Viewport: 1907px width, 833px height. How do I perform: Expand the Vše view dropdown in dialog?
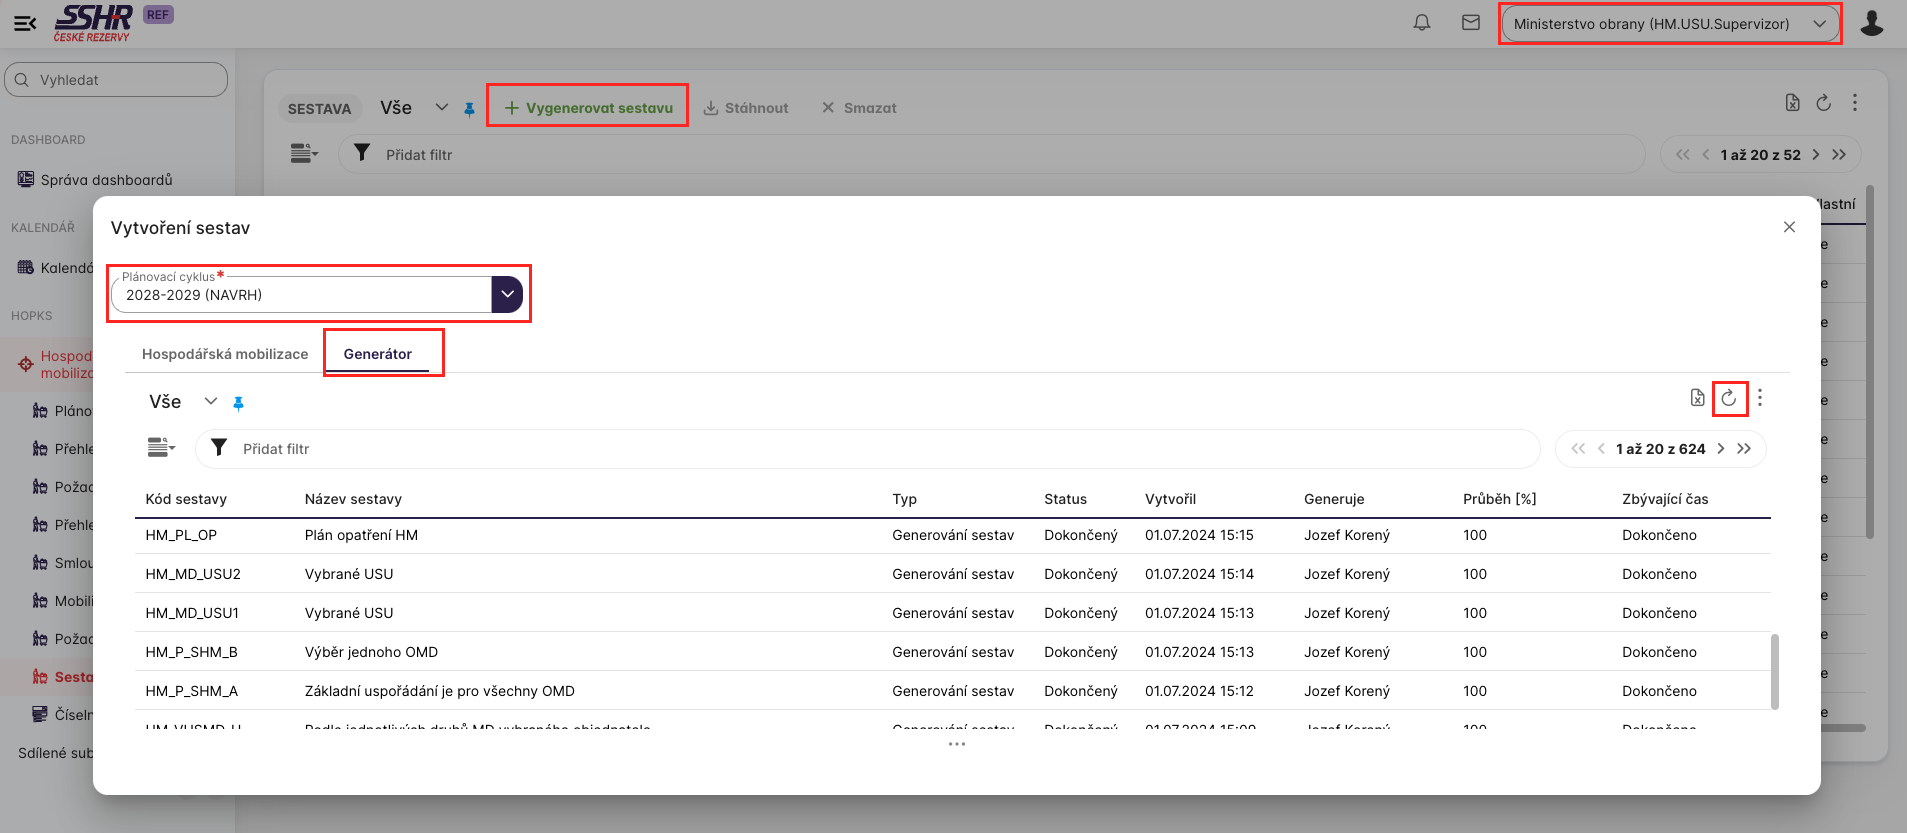(210, 402)
